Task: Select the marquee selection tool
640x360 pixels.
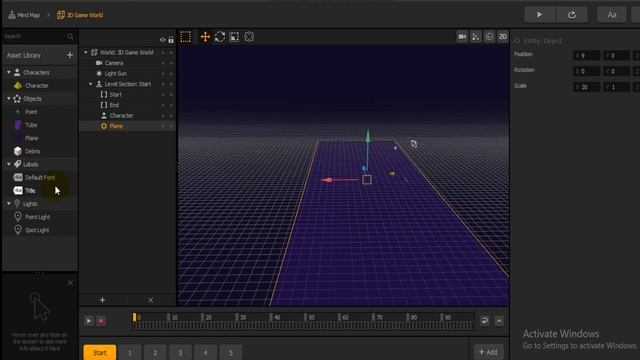Action: pyautogui.click(x=185, y=37)
